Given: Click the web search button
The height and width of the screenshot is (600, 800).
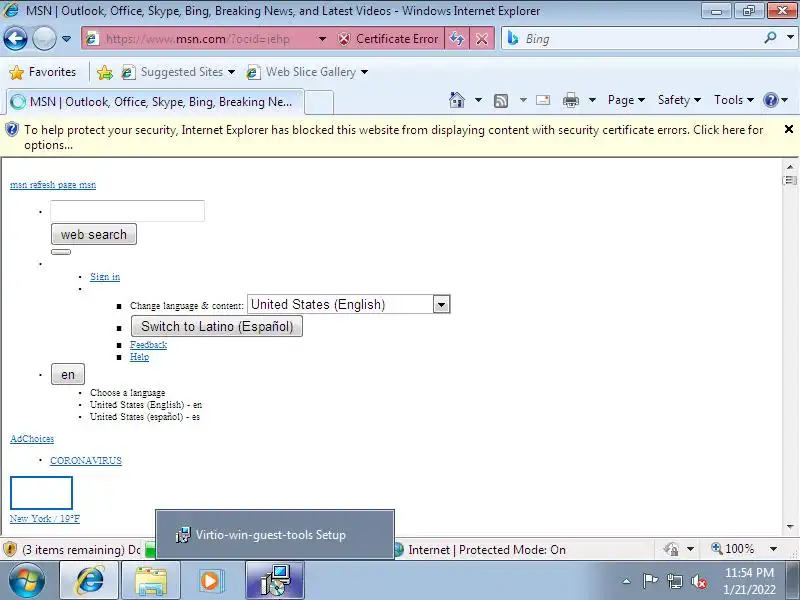Looking at the screenshot, I should point(94,234).
